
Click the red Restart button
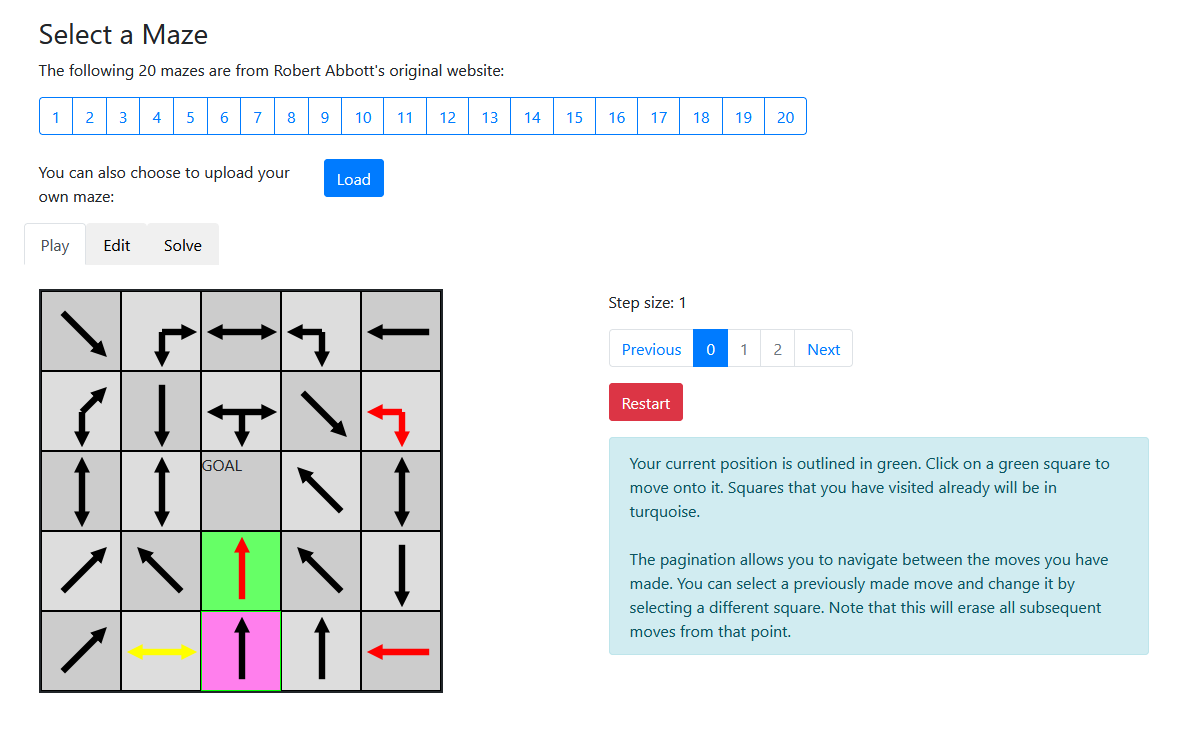click(x=646, y=402)
